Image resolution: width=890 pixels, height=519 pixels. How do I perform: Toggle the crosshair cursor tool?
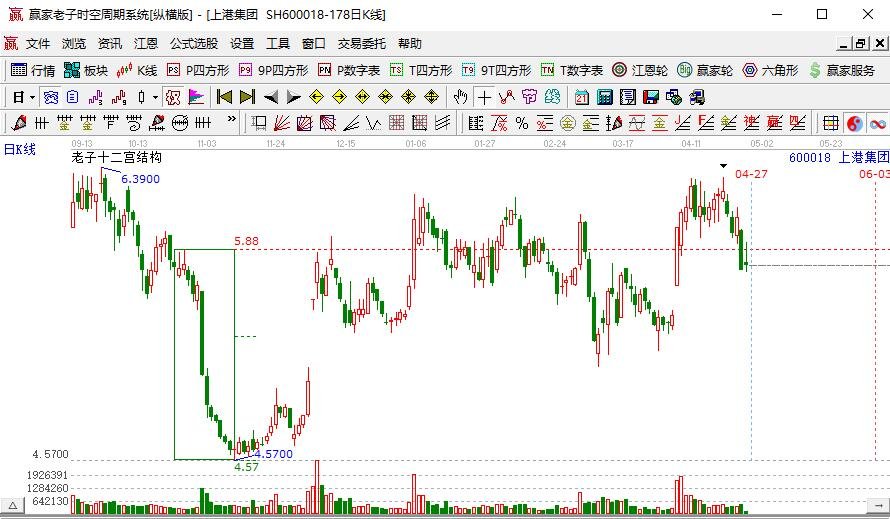[484, 98]
